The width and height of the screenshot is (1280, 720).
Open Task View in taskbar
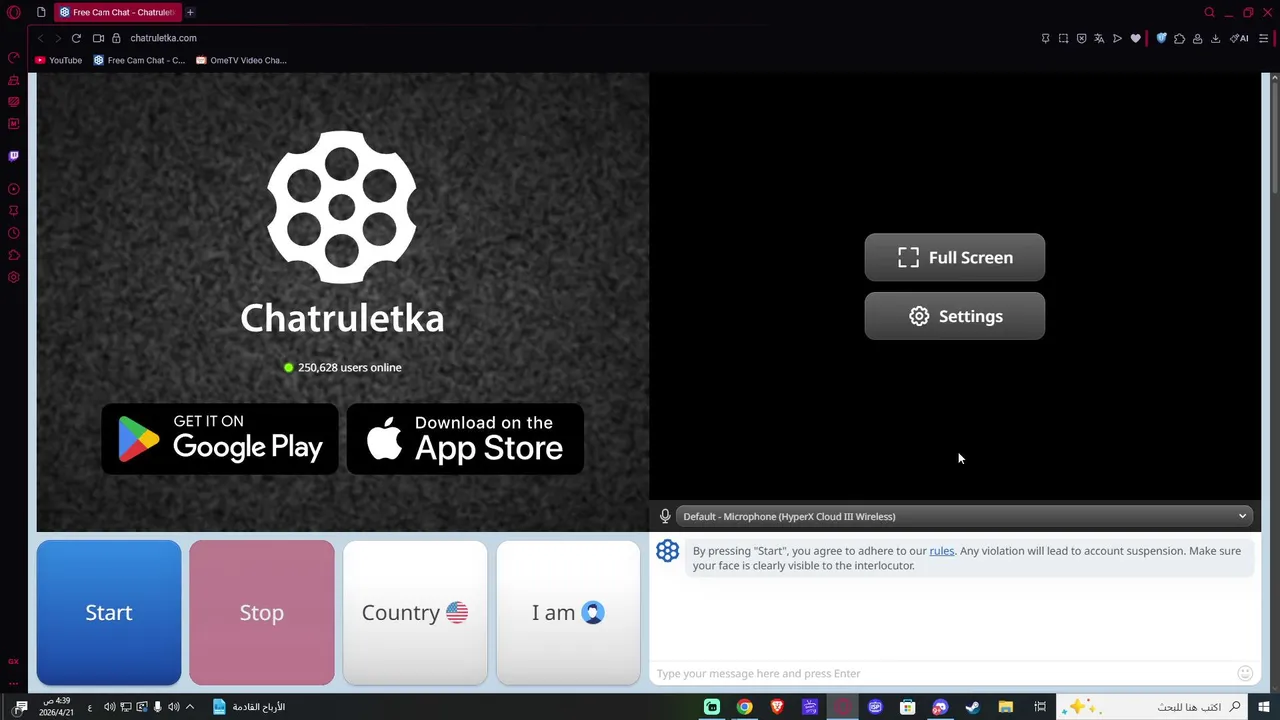[x=1040, y=707]
